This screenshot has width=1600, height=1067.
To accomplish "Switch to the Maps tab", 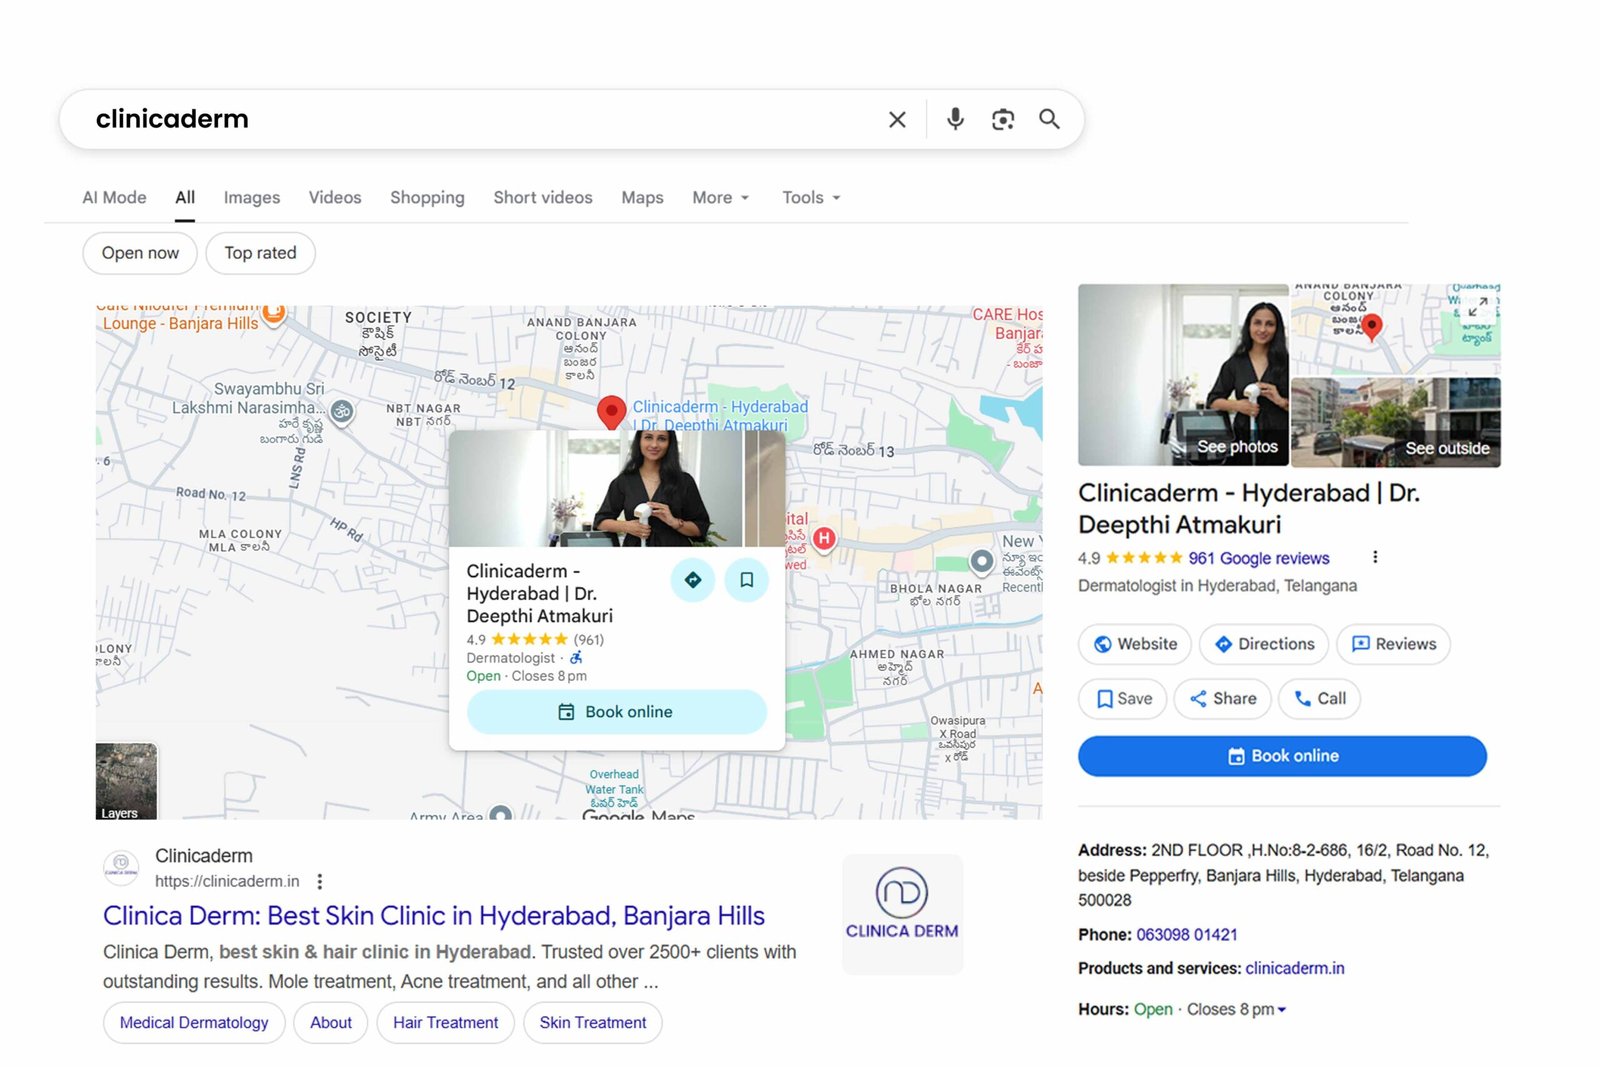I will pyautogui.click(x=641, y=197).
